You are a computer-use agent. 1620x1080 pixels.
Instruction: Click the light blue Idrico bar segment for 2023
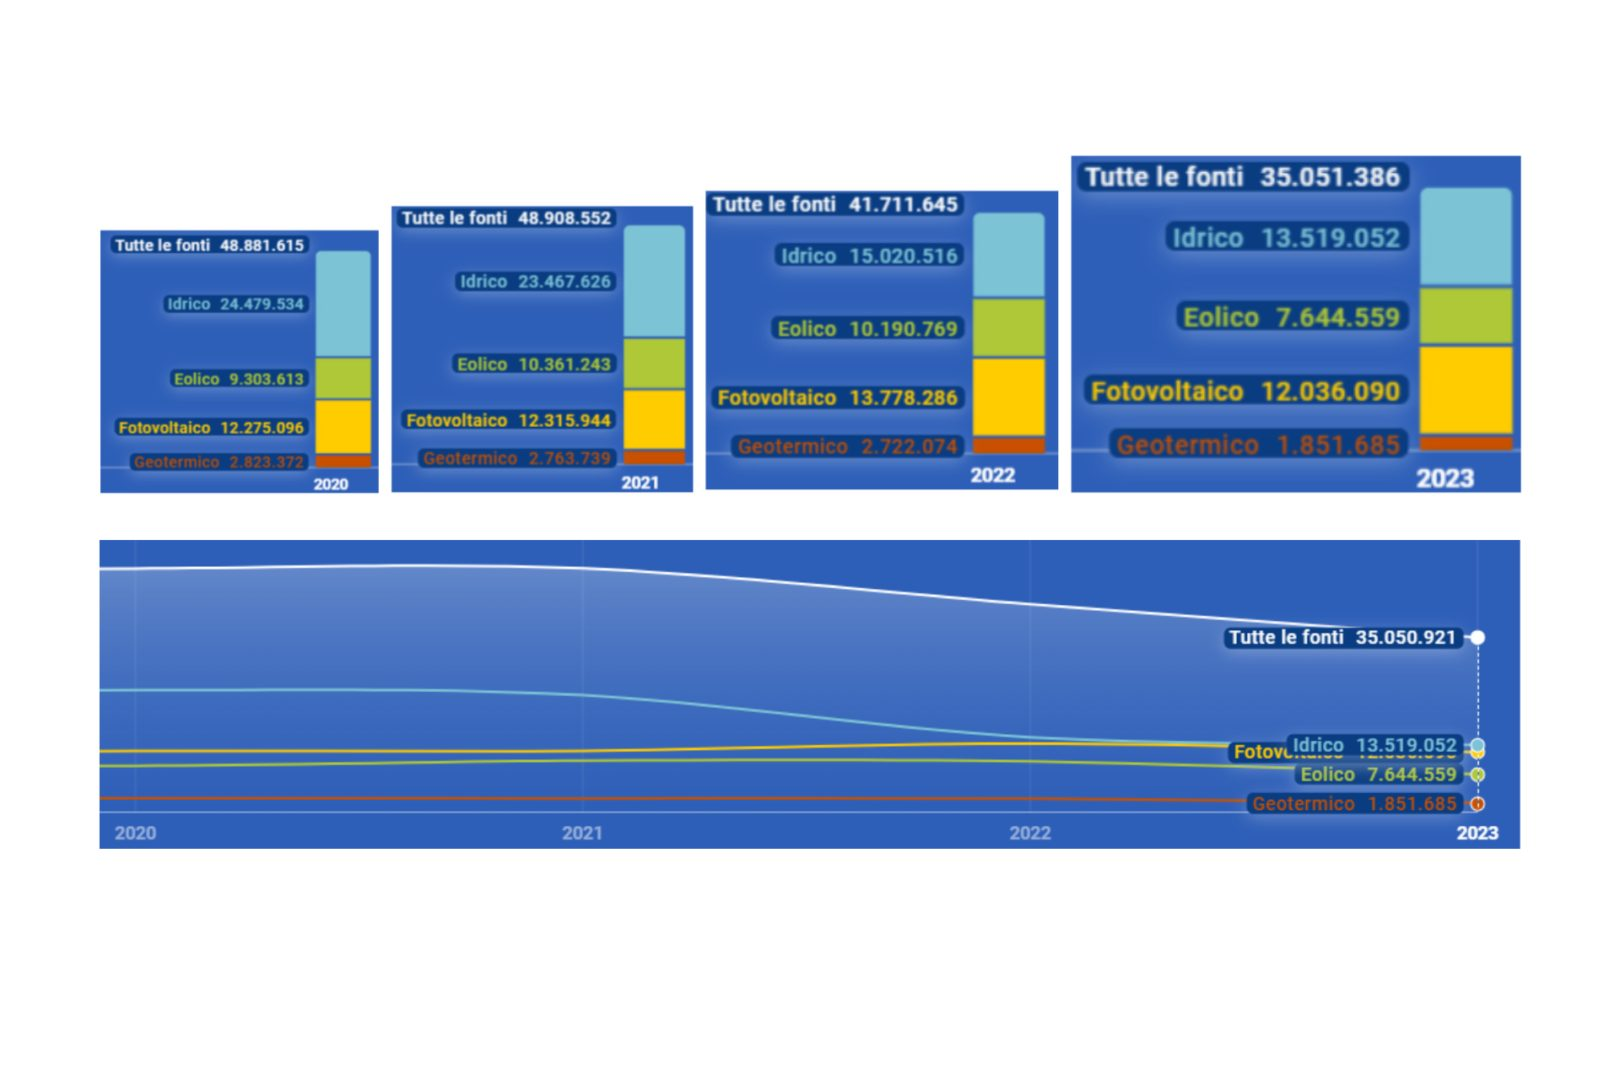1466,237
